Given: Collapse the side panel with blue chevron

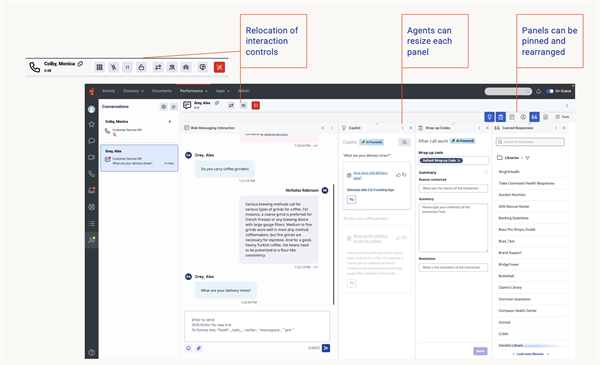Looking at the screenshot, I should [567, 106].
